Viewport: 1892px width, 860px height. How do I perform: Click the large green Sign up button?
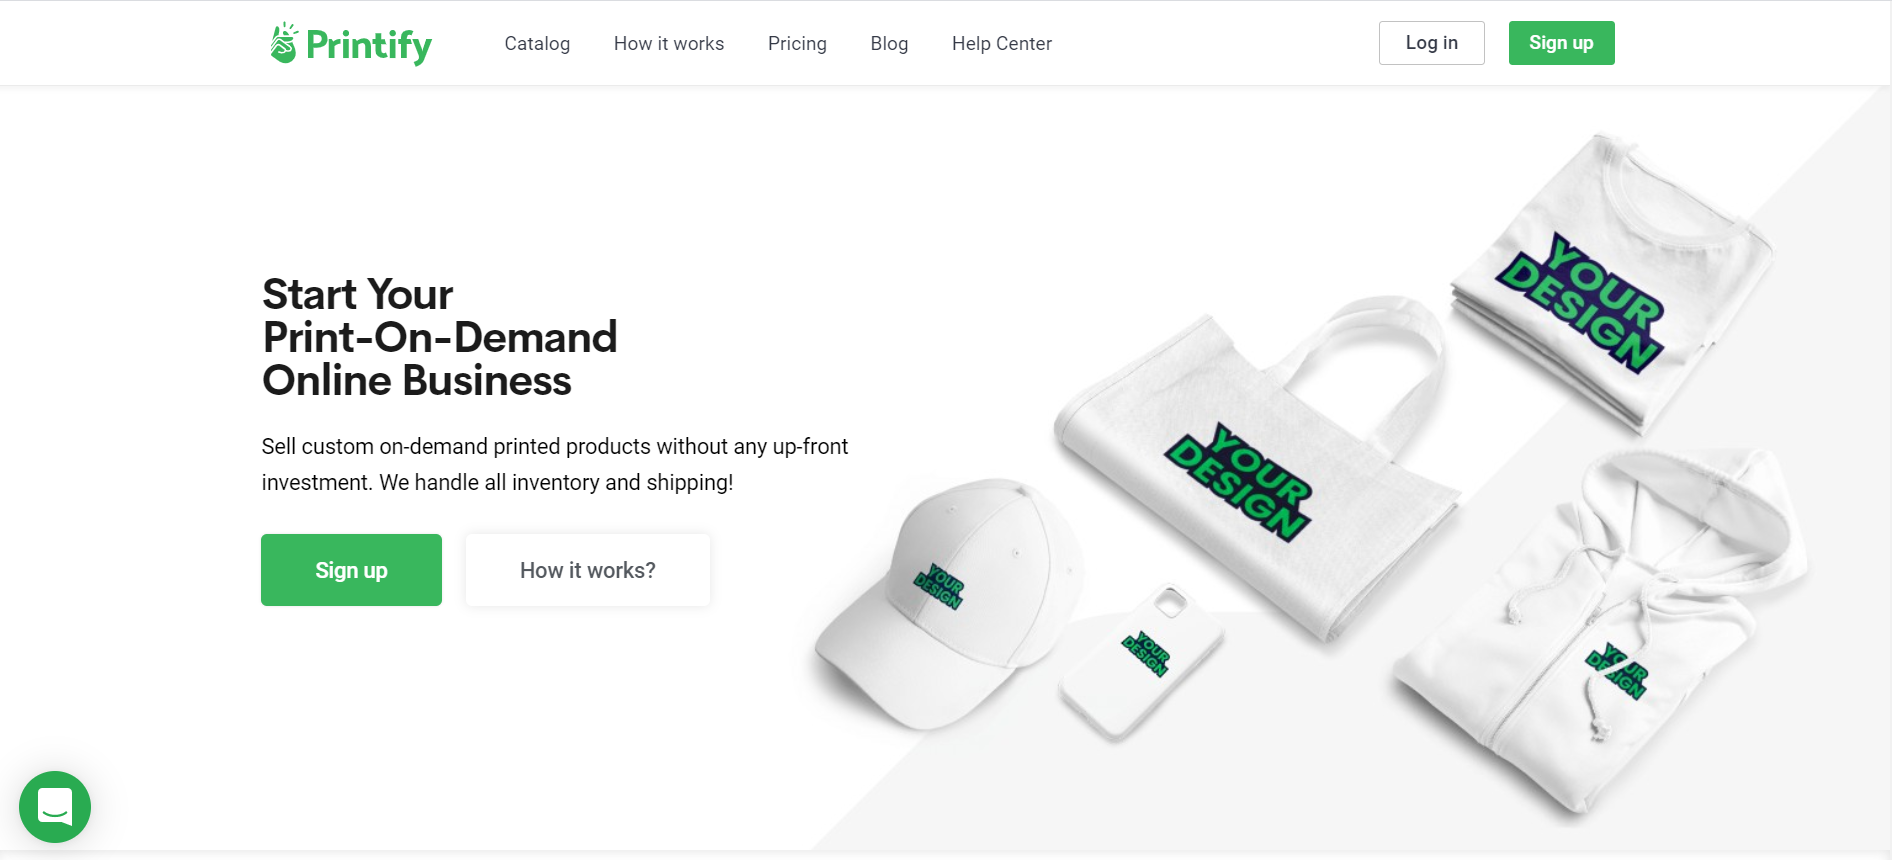[351, 570]
